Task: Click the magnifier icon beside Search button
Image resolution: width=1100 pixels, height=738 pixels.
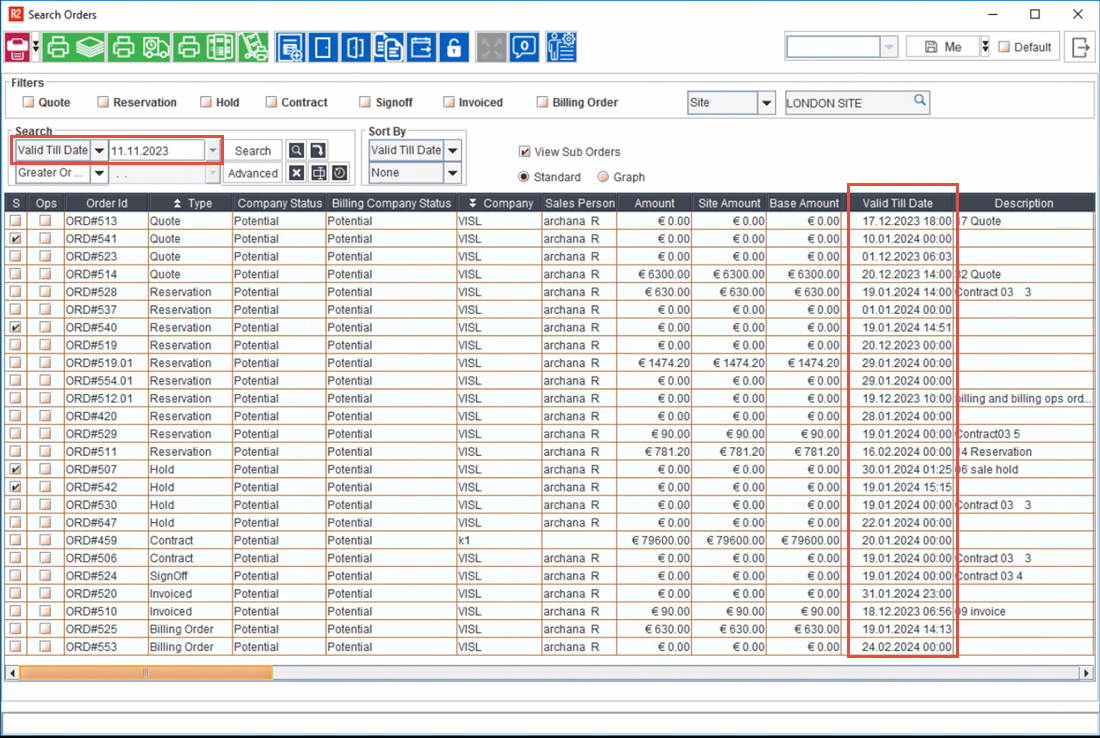Action: tap(296, 150)
